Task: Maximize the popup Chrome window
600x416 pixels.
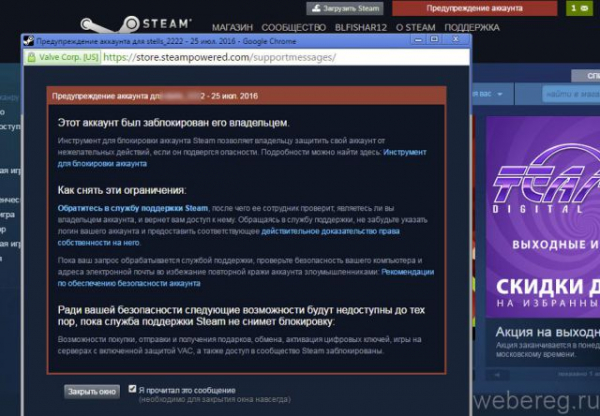Action: click(x=434, y=39)
